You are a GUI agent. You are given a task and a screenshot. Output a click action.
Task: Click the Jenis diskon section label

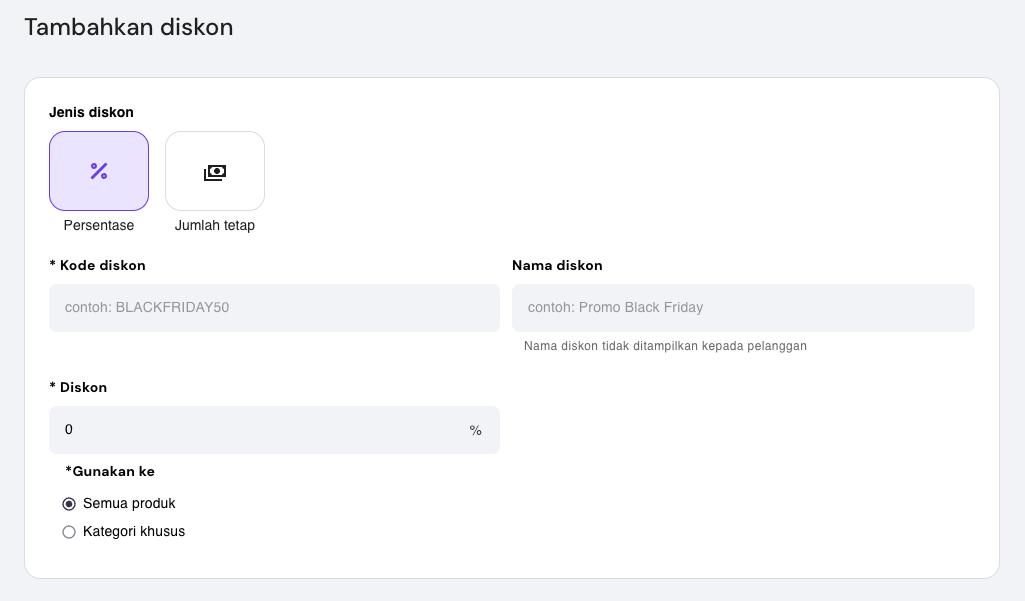coord(91,112)
